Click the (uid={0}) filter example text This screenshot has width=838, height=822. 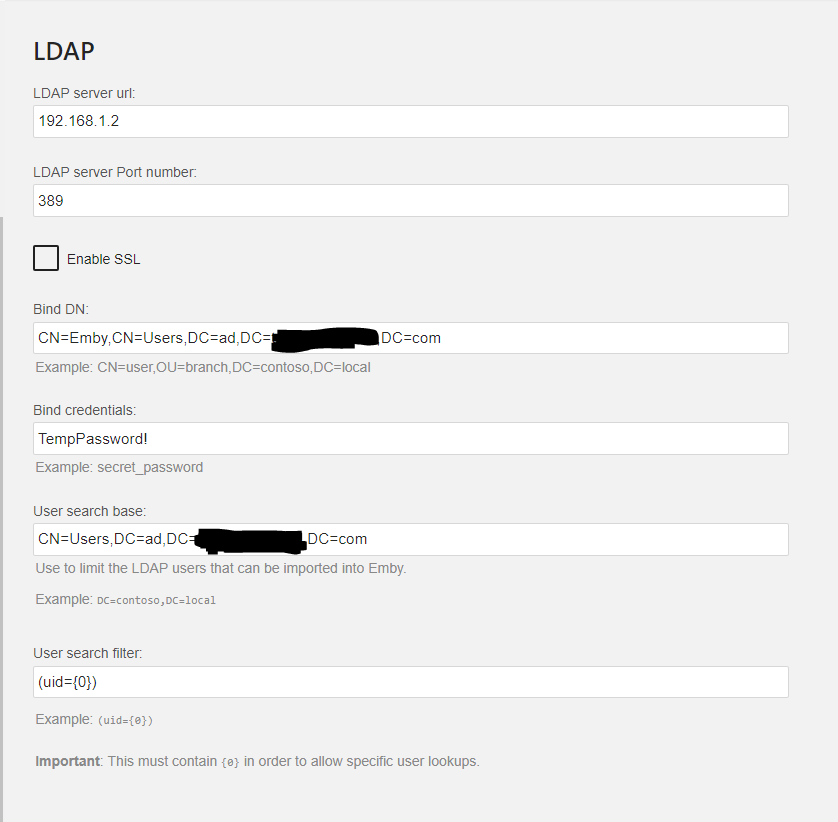pyautogui.click(x=124, y=720)
